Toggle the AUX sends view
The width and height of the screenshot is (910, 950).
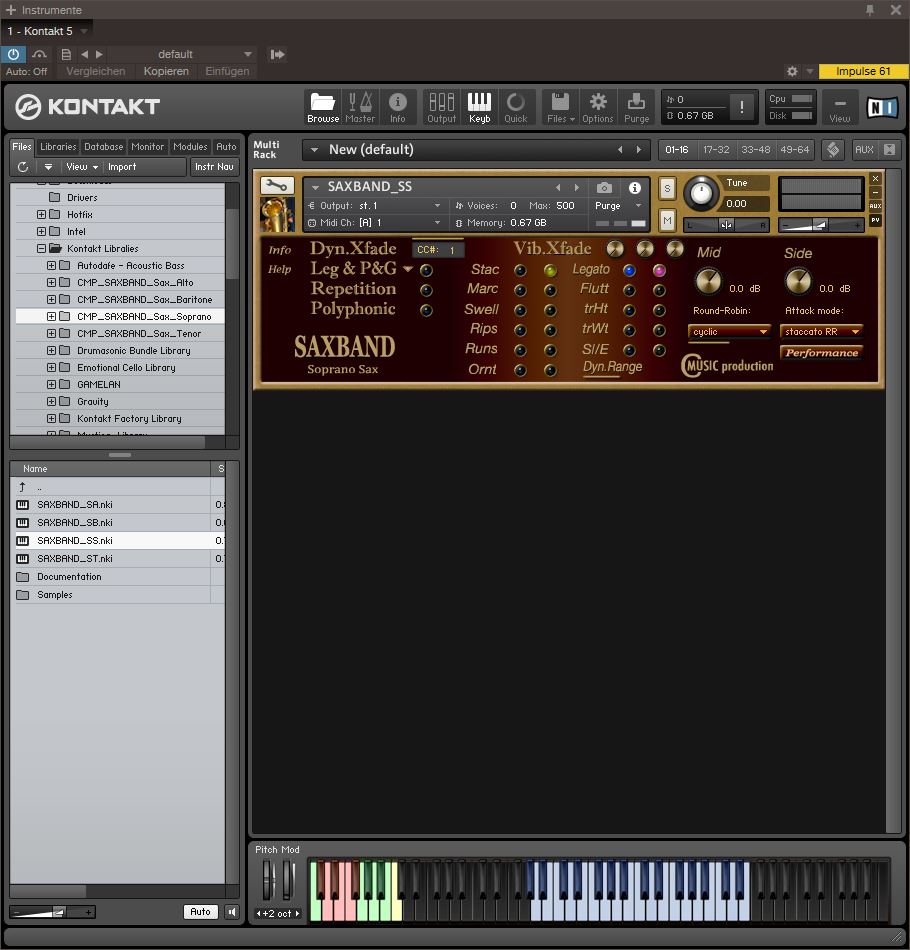click(864, 150)
